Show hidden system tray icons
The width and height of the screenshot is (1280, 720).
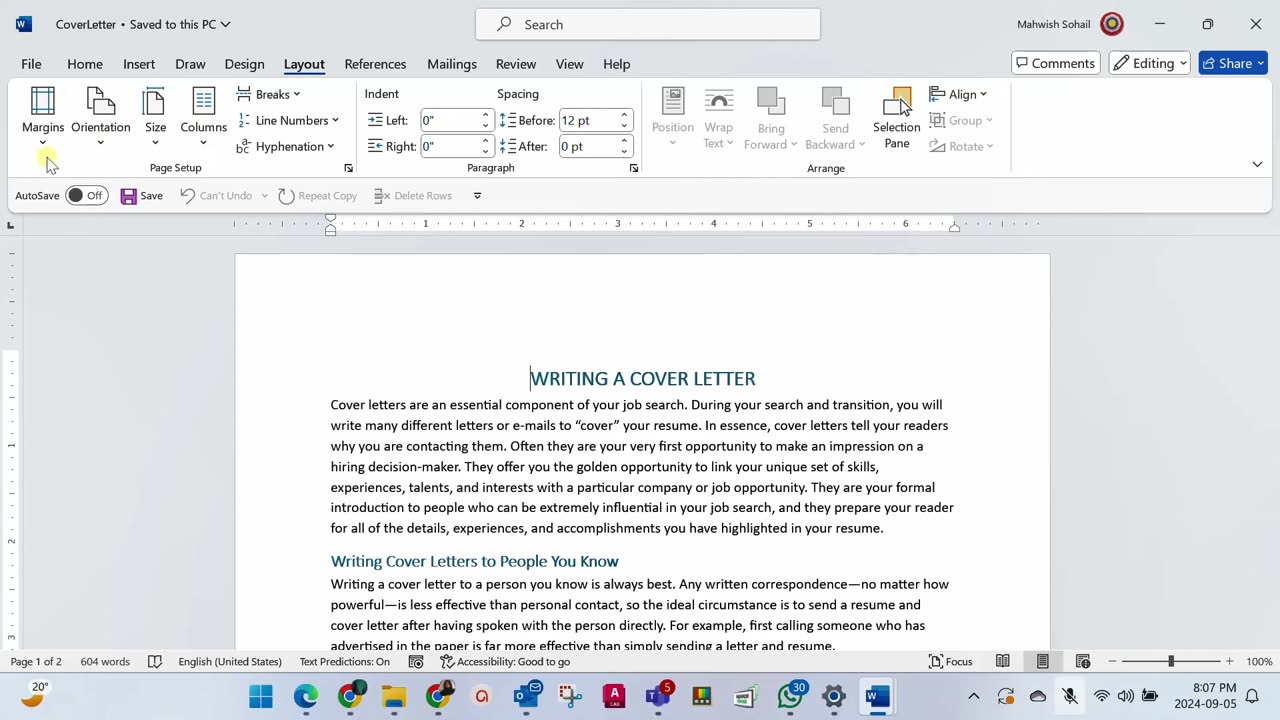coord(974,696)
